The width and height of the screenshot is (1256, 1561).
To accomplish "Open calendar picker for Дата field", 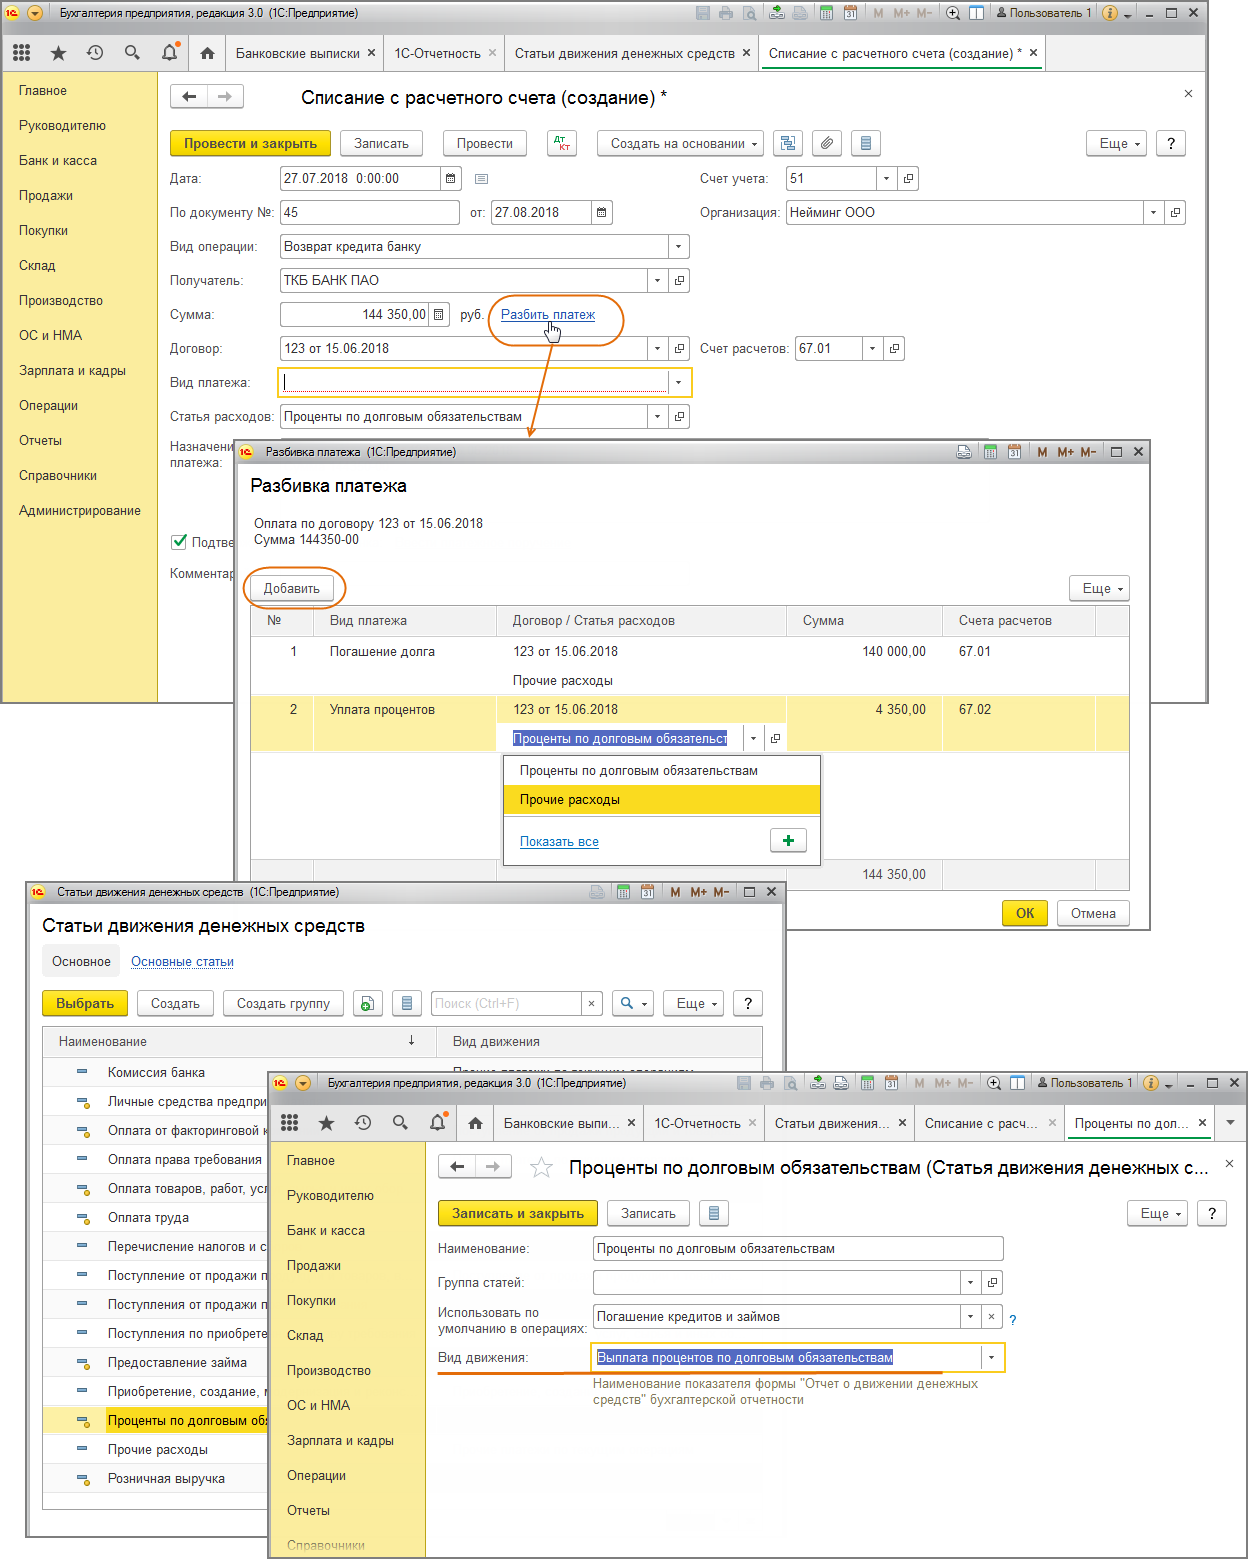I will 452,179.
